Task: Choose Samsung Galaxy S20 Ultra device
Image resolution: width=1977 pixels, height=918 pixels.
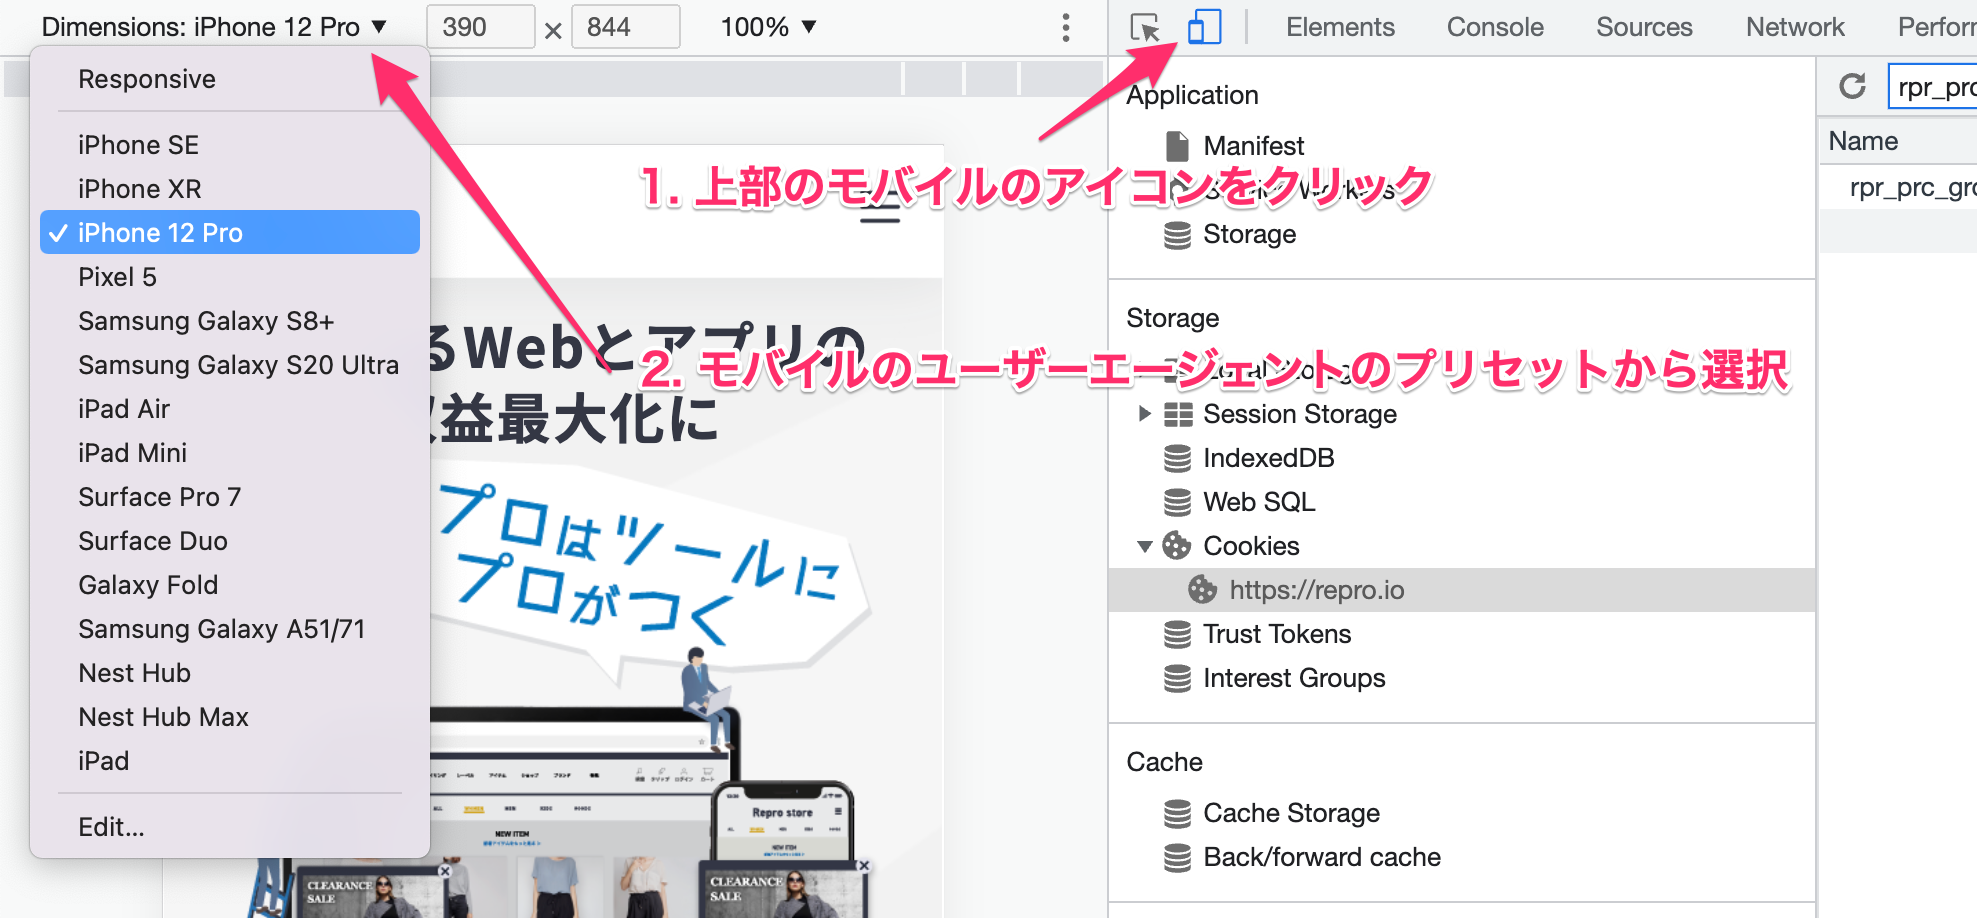Action: click(x=230, y=365)
